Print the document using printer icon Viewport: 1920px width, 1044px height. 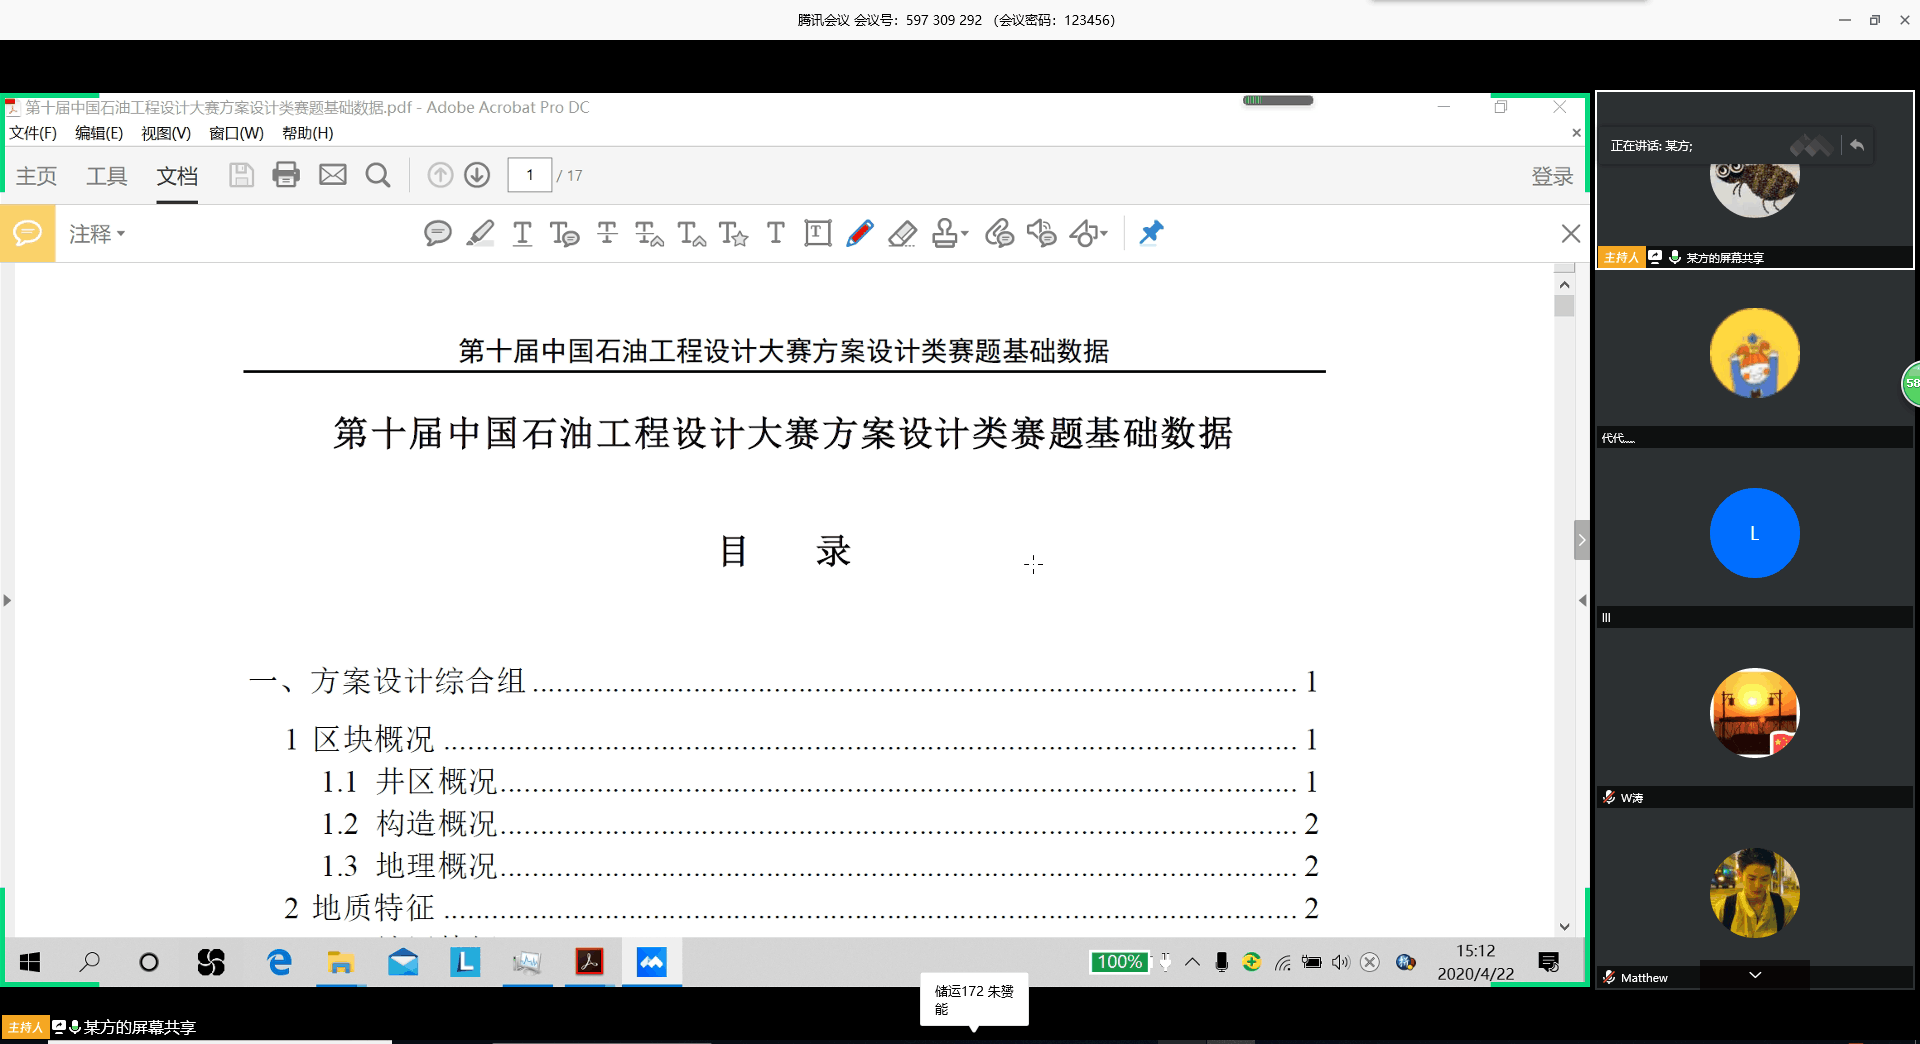286,175
